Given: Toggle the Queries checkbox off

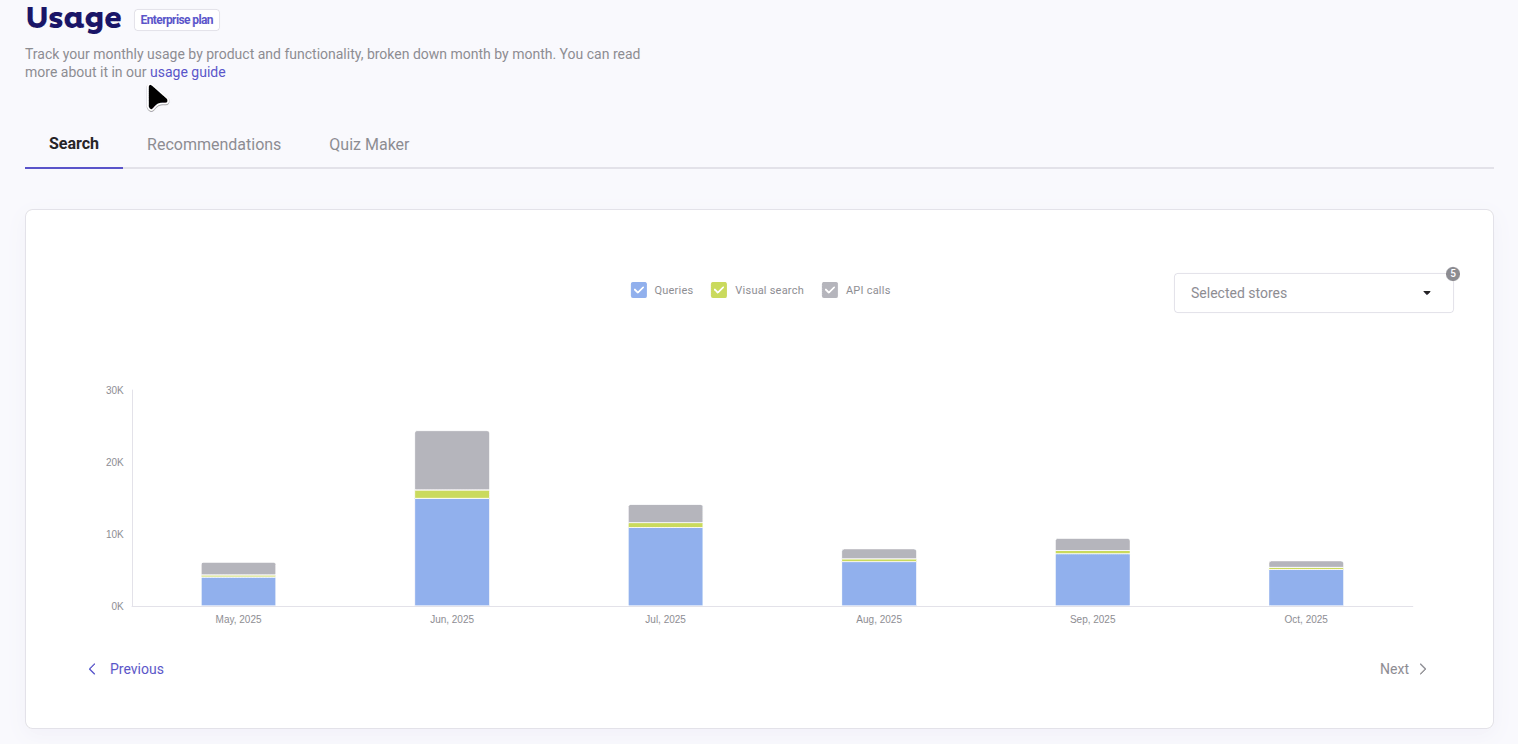Looking at the screenshot, I should pos(639,289).
